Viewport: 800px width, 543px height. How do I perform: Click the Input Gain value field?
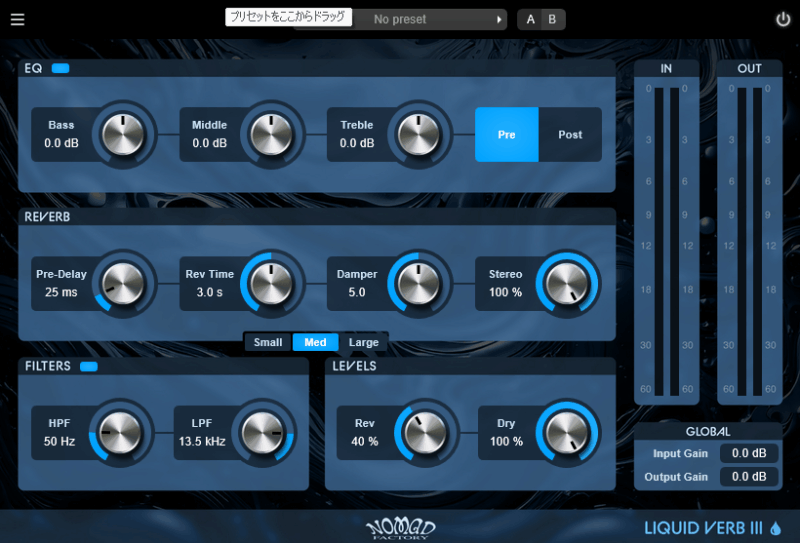(x=749, y=453)
